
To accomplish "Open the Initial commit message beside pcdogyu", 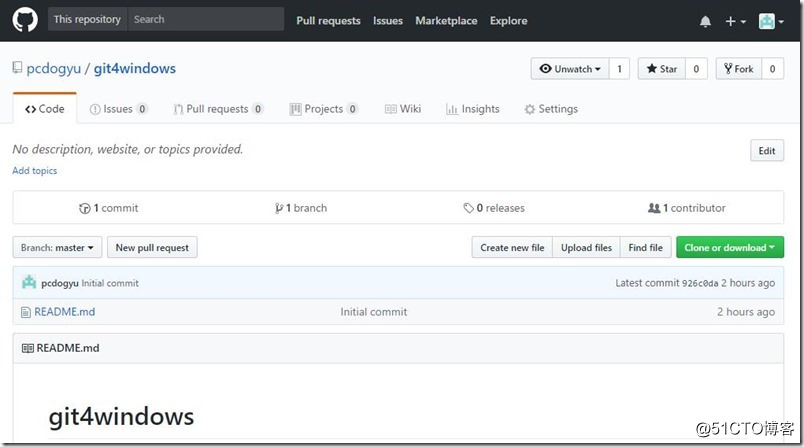I will point(110,283).
